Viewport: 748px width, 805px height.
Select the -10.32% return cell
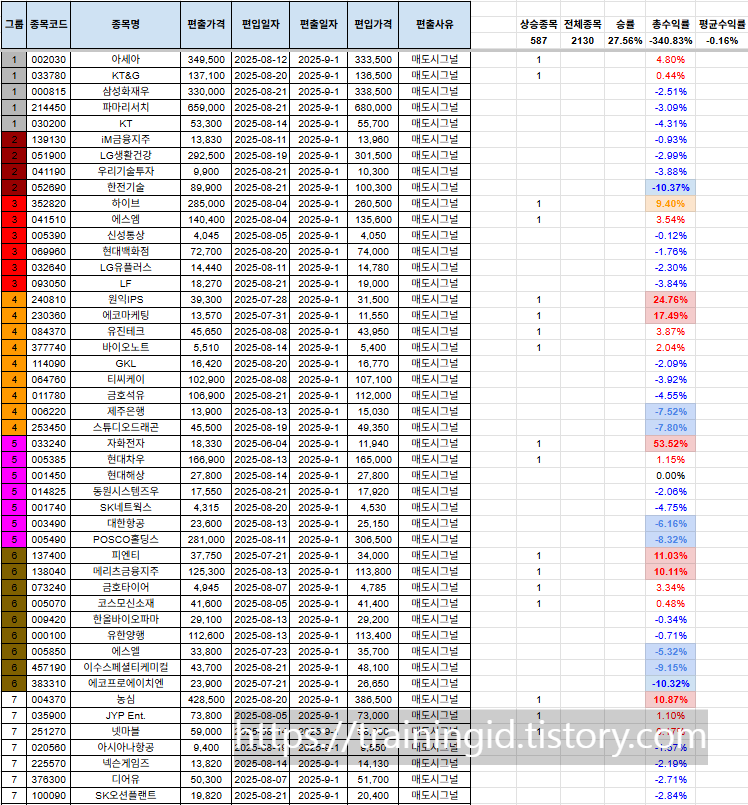point(670,683)
